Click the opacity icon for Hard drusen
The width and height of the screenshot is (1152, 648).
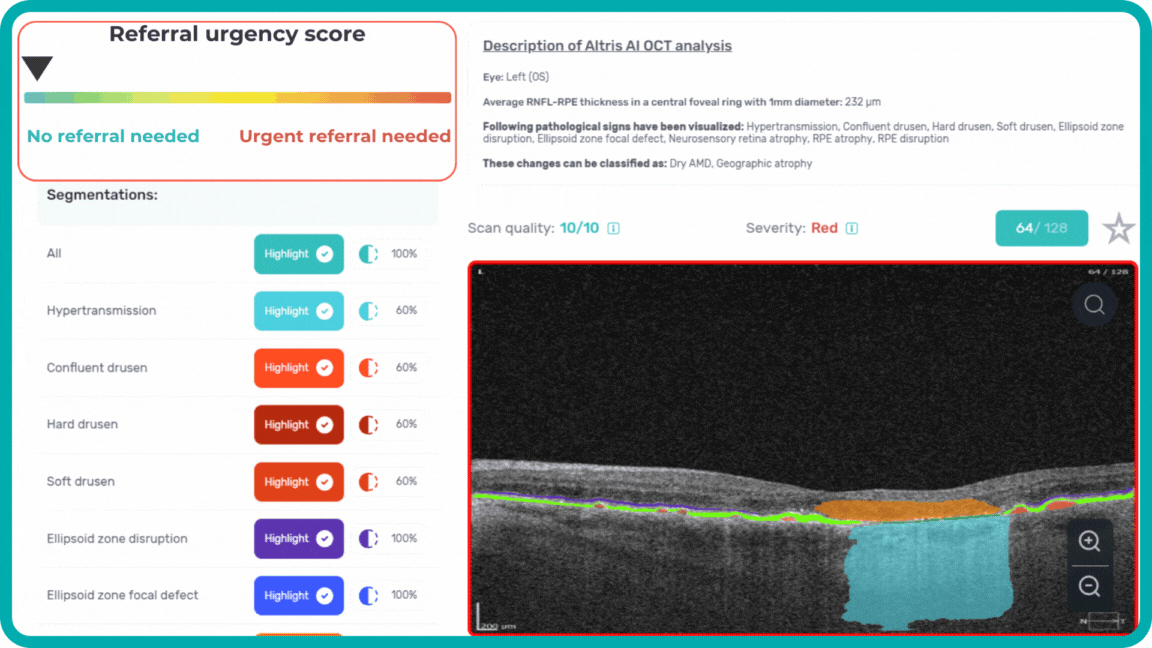[368, 425]
